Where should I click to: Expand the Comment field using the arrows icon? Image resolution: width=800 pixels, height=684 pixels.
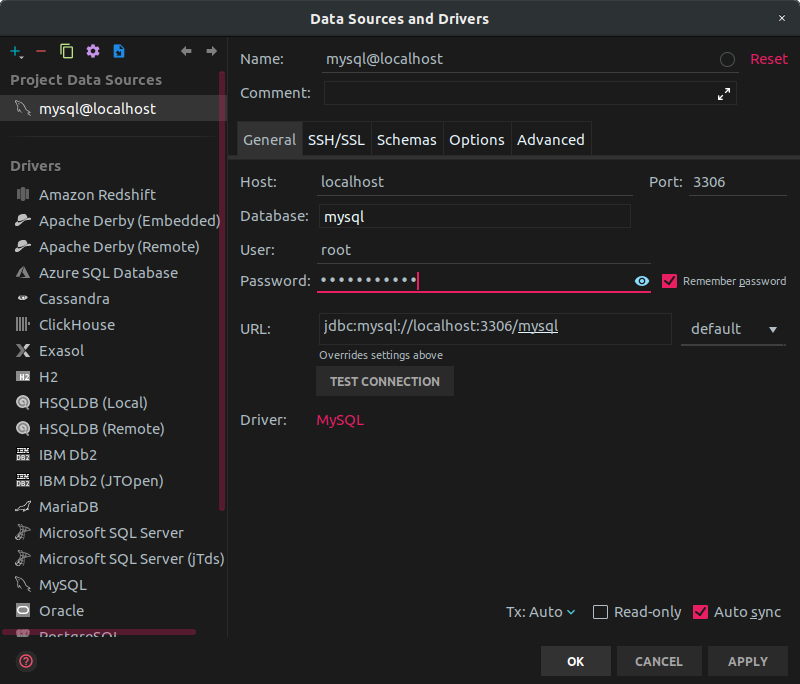click(724, 93)
